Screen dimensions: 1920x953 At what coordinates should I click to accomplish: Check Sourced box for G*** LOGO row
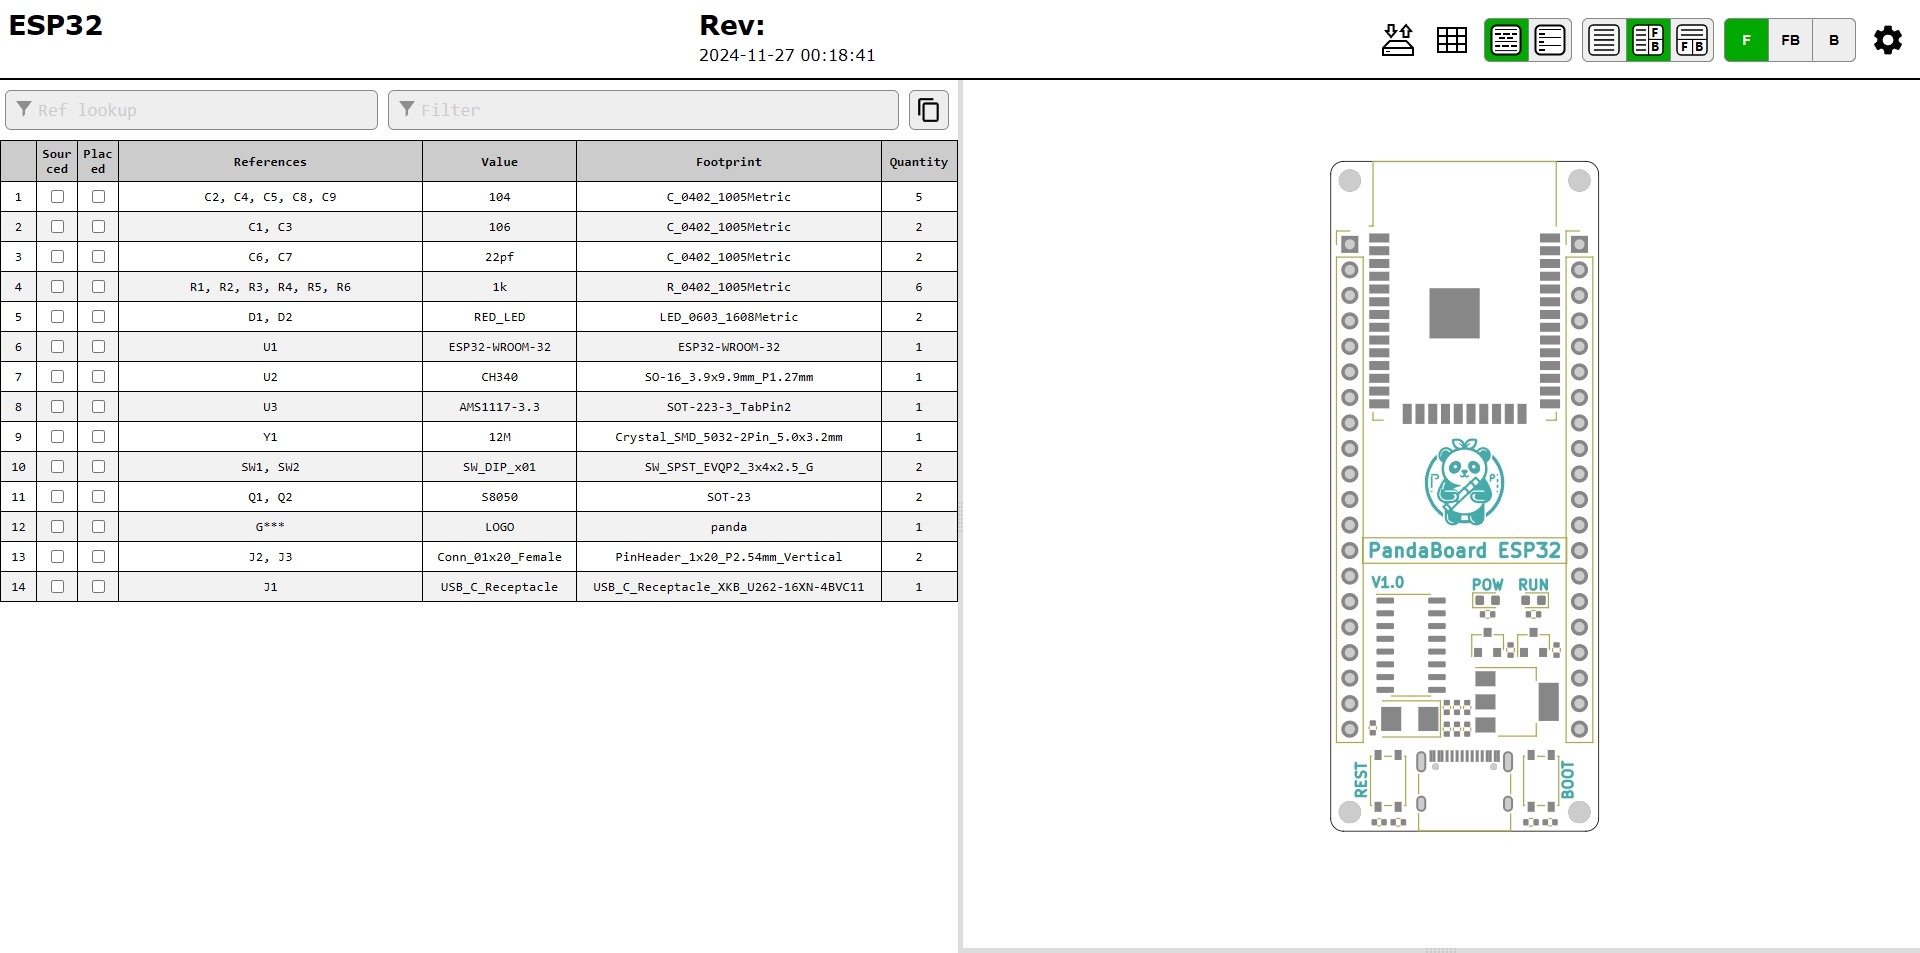click(57, 527)
